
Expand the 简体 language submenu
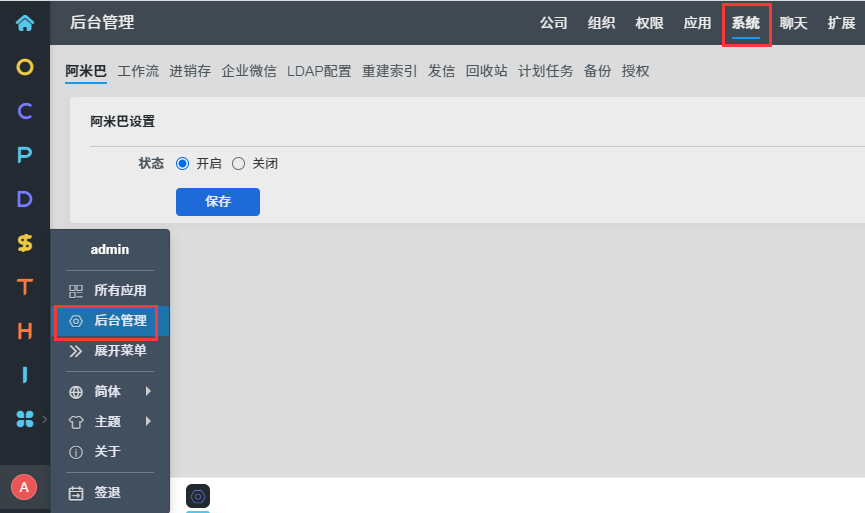point(110,392)
